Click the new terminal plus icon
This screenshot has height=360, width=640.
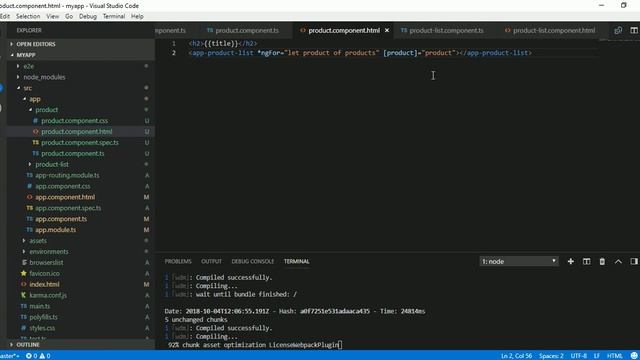click(x=571, y=261)
